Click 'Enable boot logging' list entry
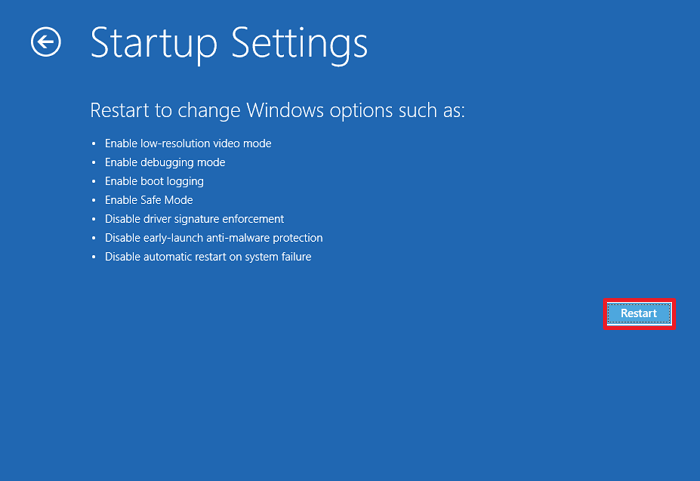The width and height of the screenshot is (700, 481). click(x=154, y=181)
